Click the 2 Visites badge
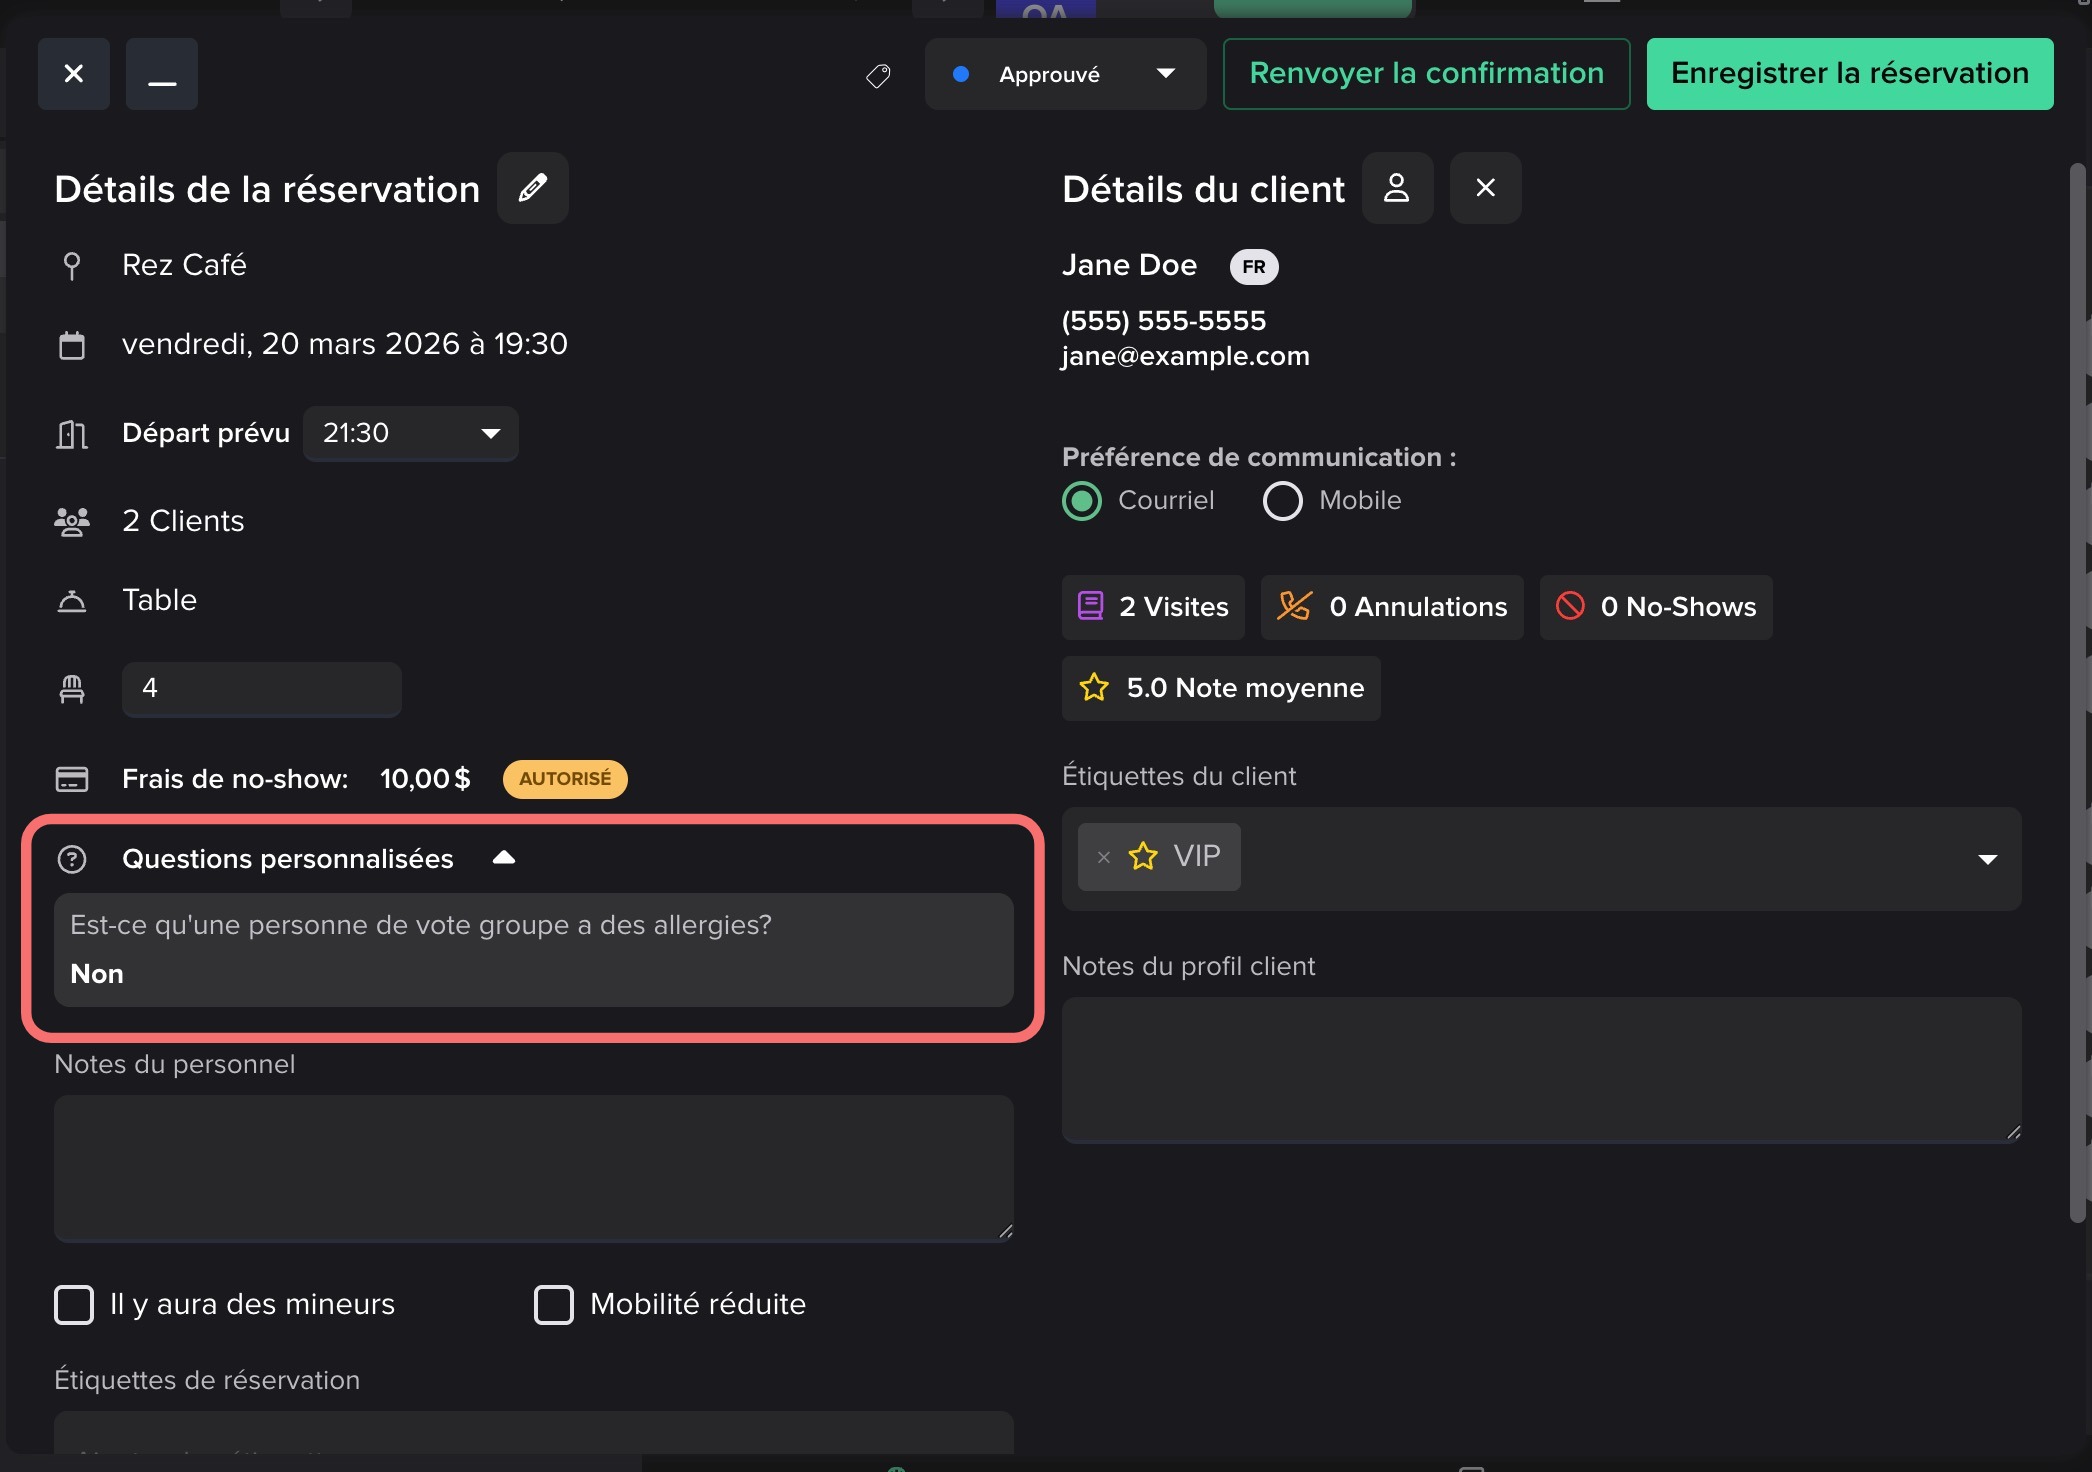This screenshot has width=2092, height=1472. [1153, 607]
